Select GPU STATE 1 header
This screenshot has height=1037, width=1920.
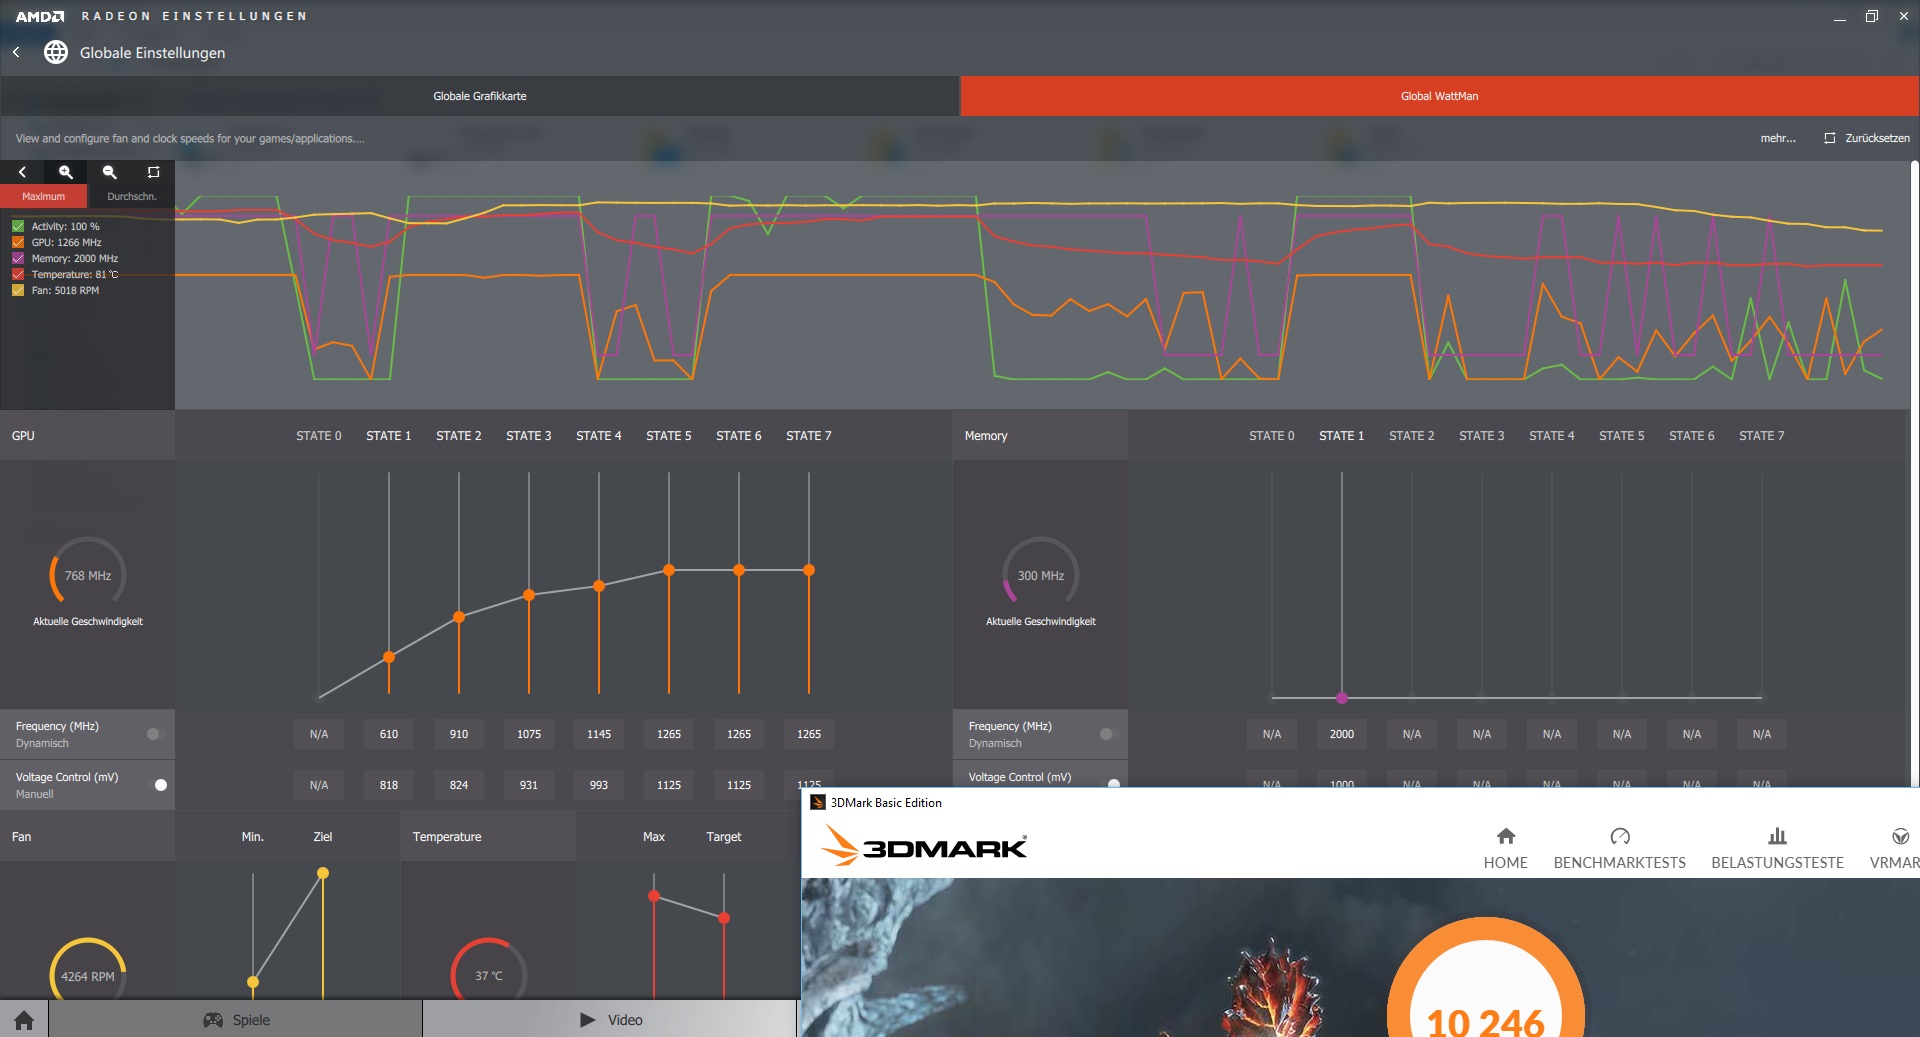point(389,435)
